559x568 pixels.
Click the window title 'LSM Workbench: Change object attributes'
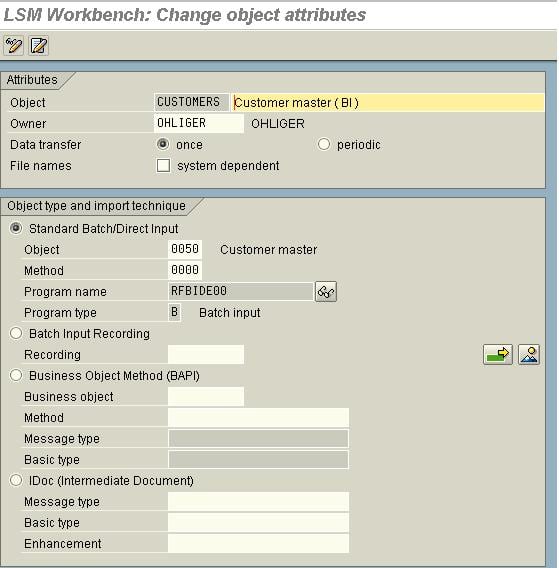point(185,15)
